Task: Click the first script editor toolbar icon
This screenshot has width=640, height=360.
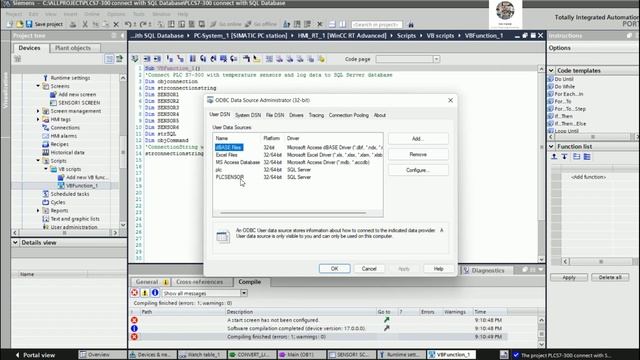Action: tap(135, 59)
